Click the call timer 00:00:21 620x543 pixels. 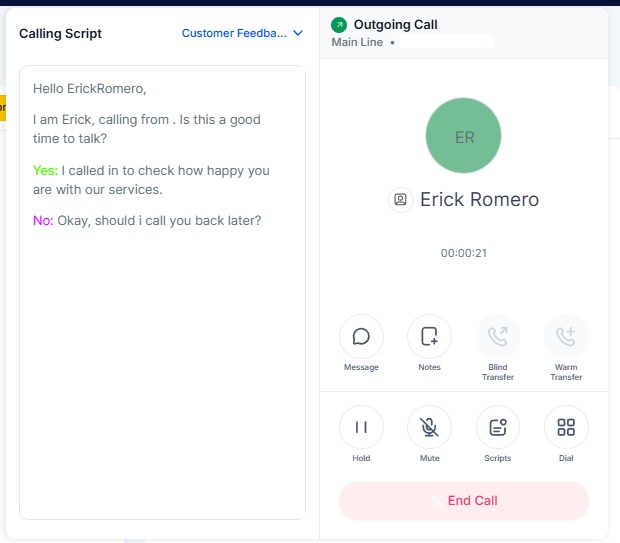464,253
